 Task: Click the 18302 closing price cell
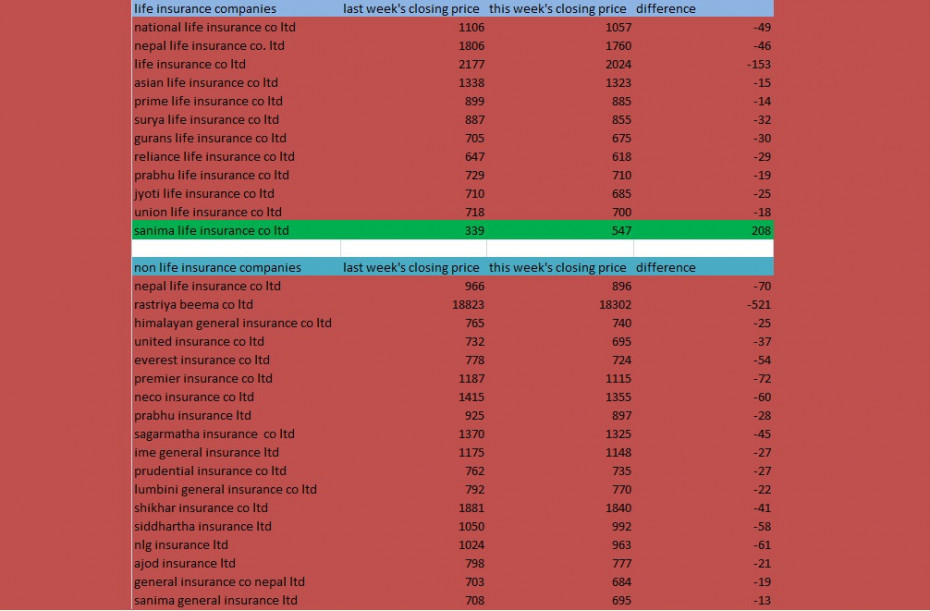tap(560, 304)
